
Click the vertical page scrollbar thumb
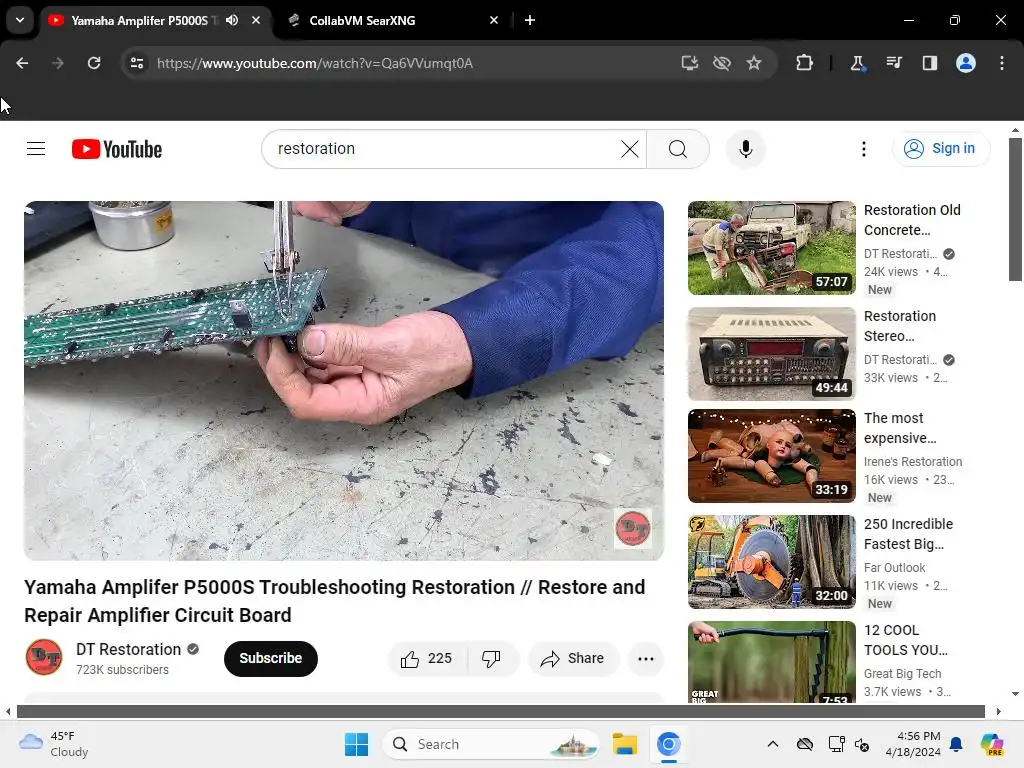1015,209
